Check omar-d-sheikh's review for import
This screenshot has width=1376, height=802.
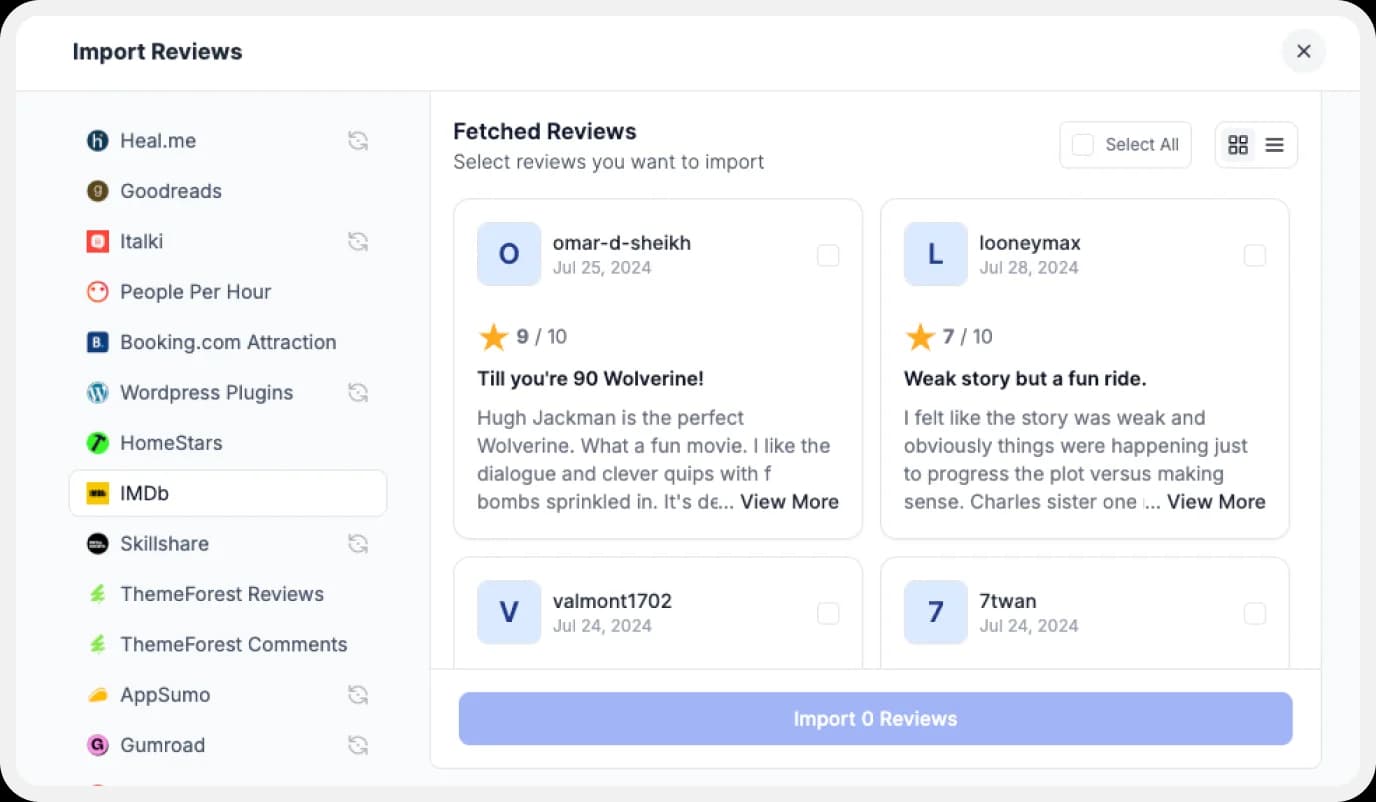pos(828,255)
